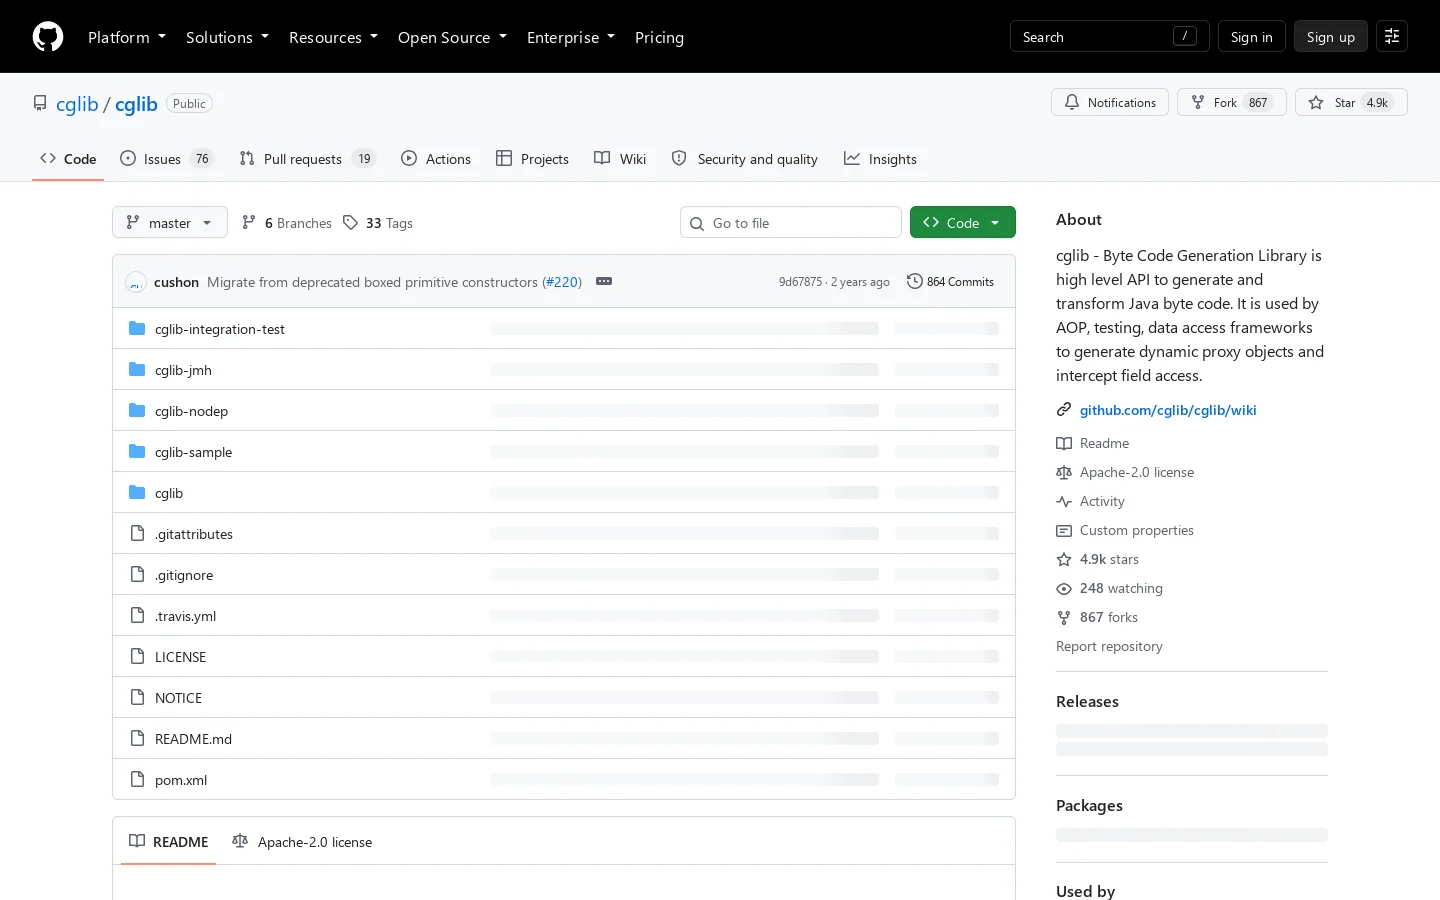Switch to the Issues tab
The width and height of the screenshot is (1440, 900).
[166, 159]
